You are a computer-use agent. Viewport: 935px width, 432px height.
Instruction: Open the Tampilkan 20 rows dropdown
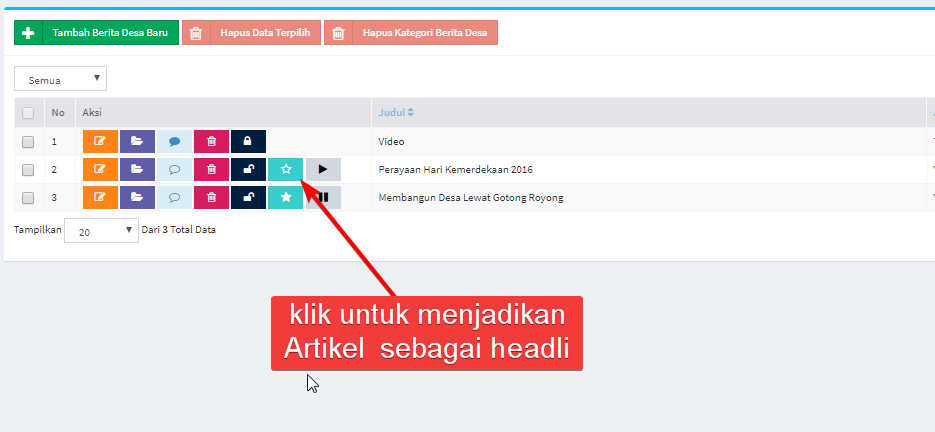101,230
